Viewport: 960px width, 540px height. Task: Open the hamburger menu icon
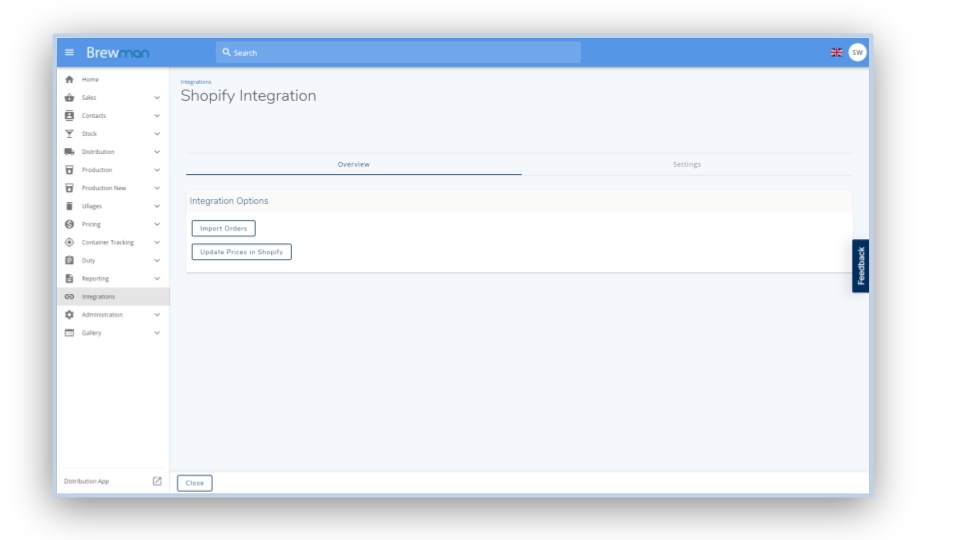coord(69,53)
